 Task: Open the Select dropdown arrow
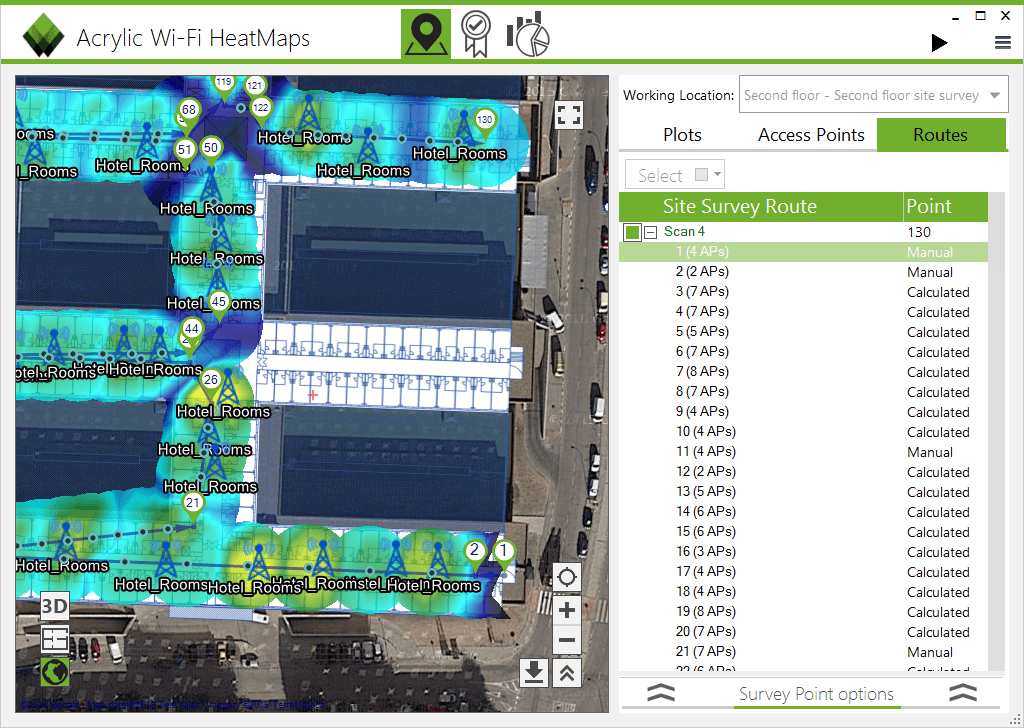[x=718, y=174]
